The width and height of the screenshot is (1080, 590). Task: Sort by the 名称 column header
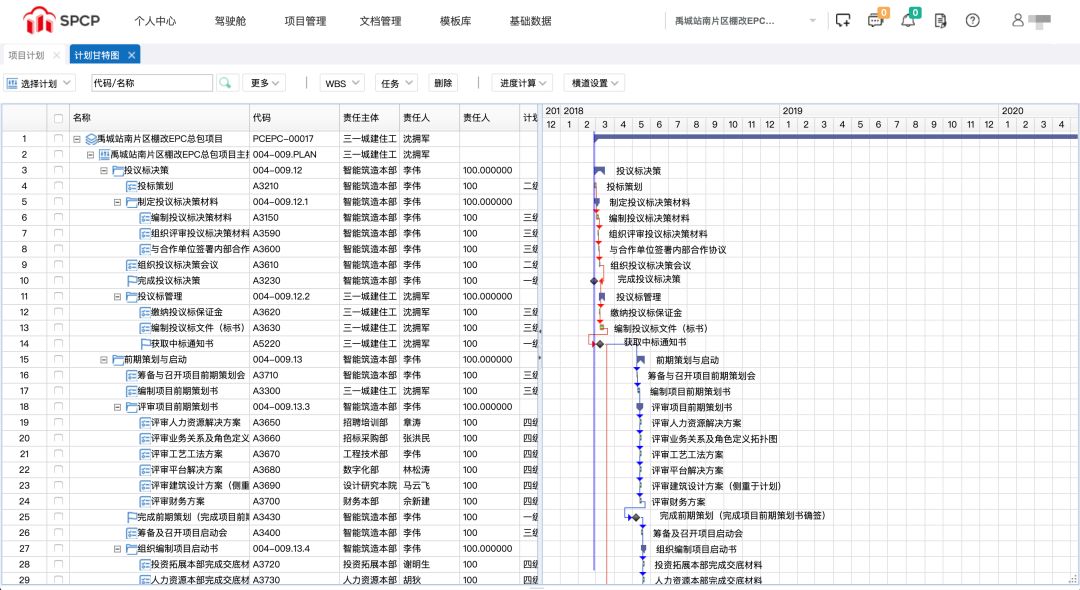tap(159, 118)
